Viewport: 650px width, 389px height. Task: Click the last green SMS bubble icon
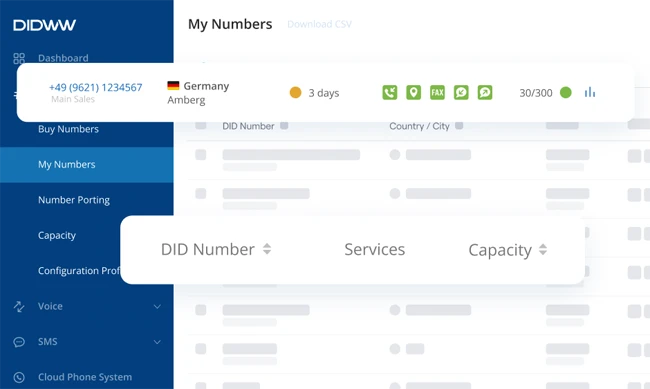[x=485, y=92]
